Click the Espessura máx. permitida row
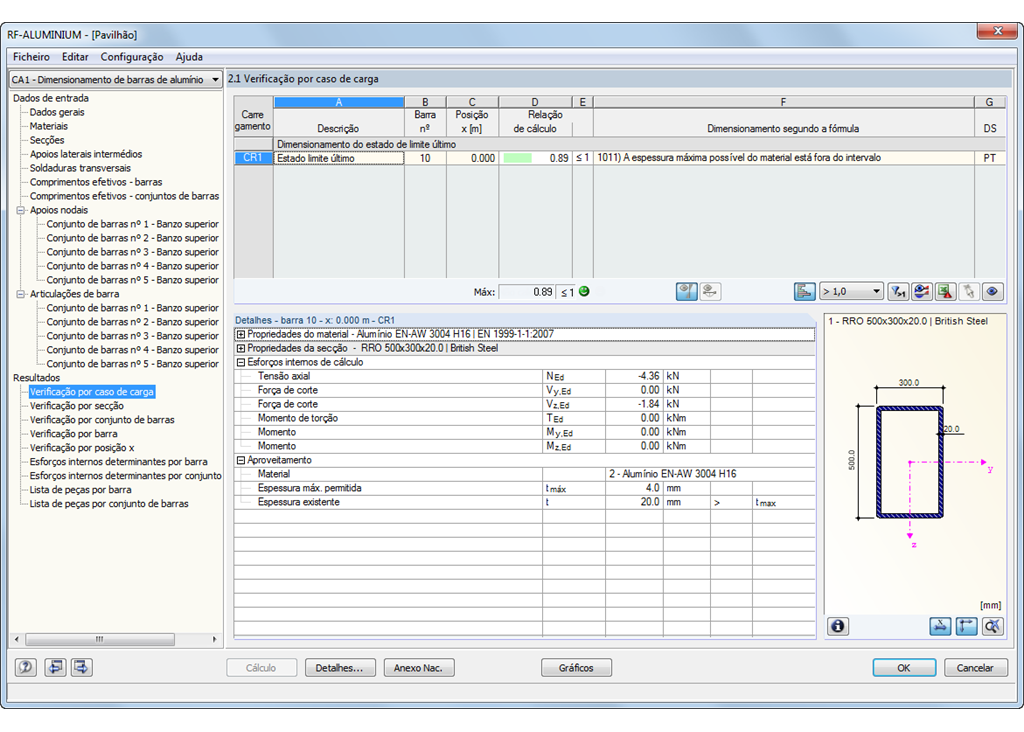Viewport: 1024px width, 732px height. 524,488
